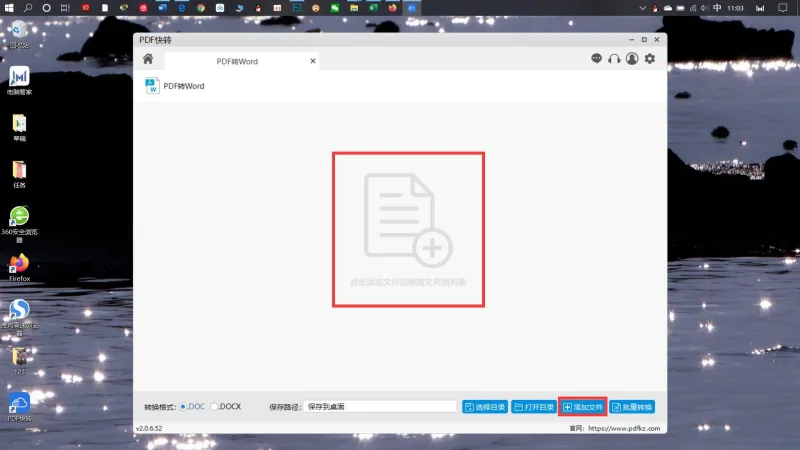Launch Firefox from the desktop
The height and width of the screenshot is (450, 800).
pos(19,268)
